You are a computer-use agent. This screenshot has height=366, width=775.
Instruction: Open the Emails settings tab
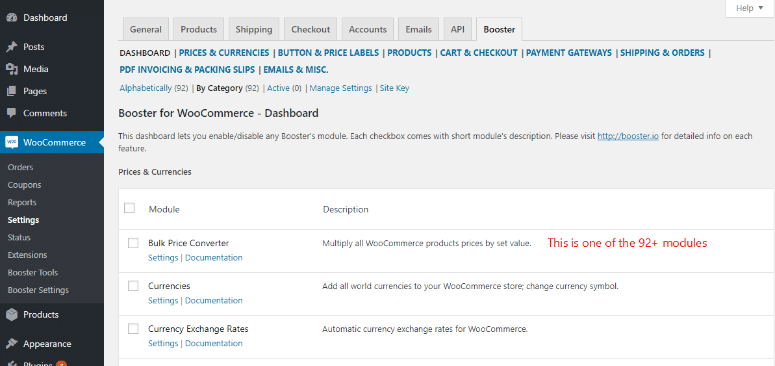pyautogui.click(x=419, y=29)
